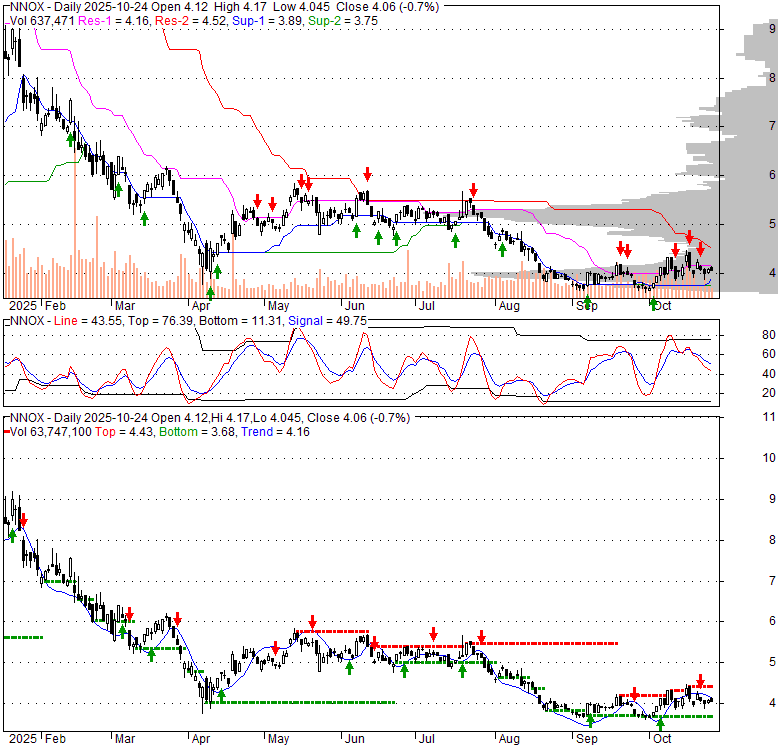780x745 pixels.
Task: Click the 'Aug' month label under the top price chart
Action: pos(509,305)
